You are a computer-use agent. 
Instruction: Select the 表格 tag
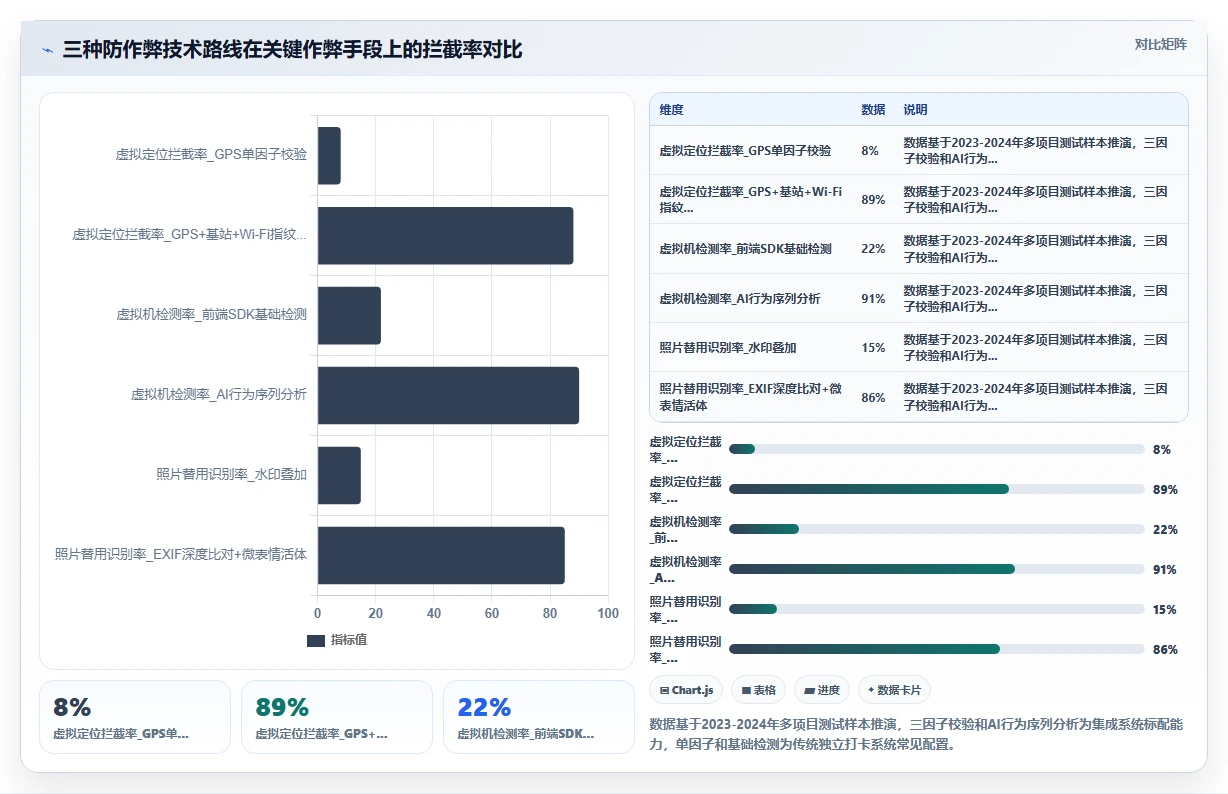coord(758,690)
